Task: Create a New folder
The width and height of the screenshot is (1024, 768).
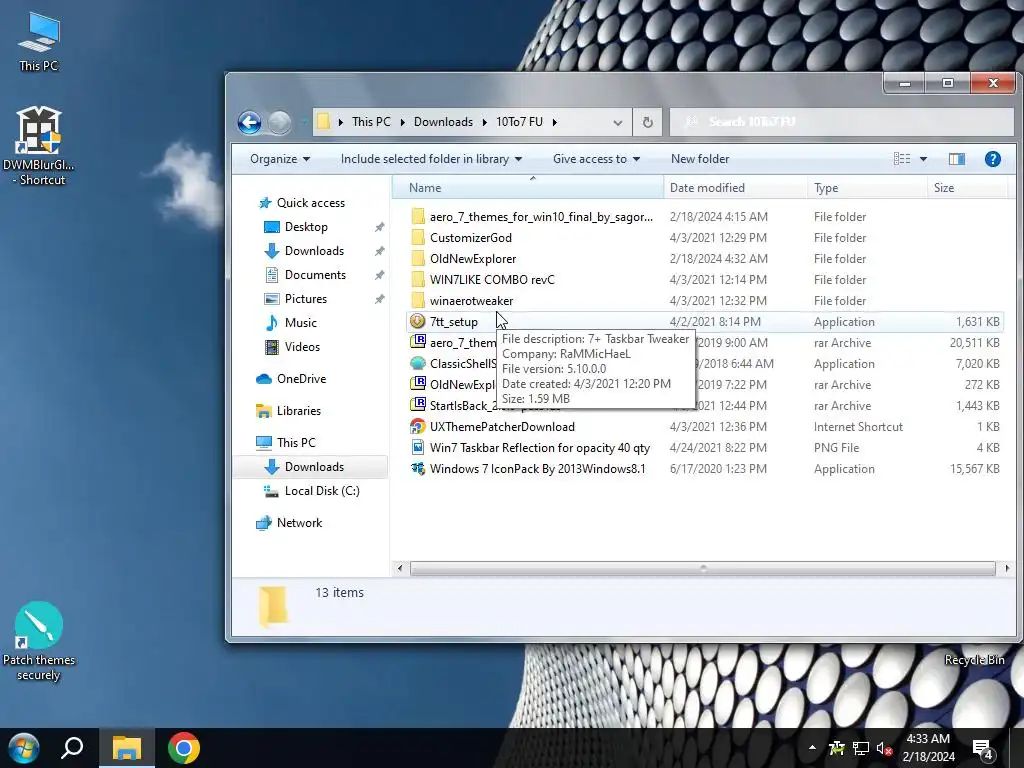Action: pyautogui.click(x=699, y=159)
